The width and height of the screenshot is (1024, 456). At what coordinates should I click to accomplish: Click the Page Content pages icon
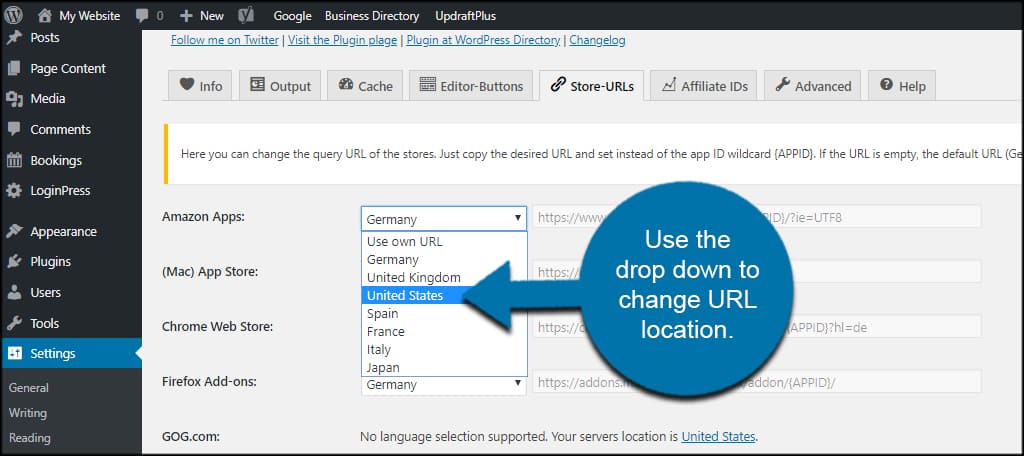point(14,68)
